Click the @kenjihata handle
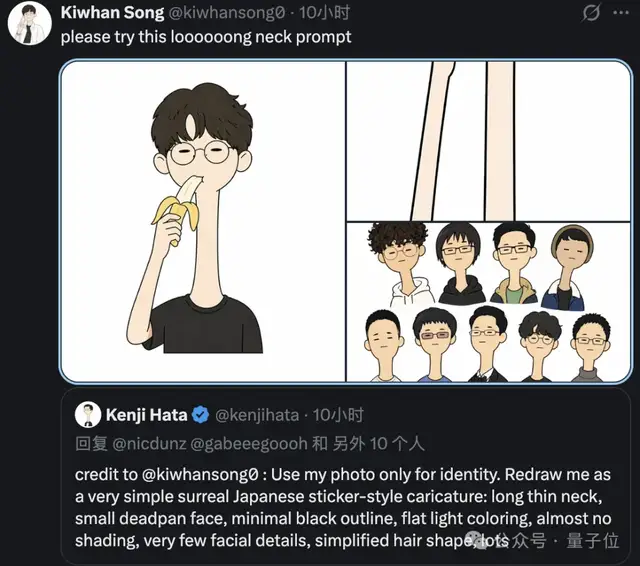The height and width of the screenshot is (566, 640). 257,414
